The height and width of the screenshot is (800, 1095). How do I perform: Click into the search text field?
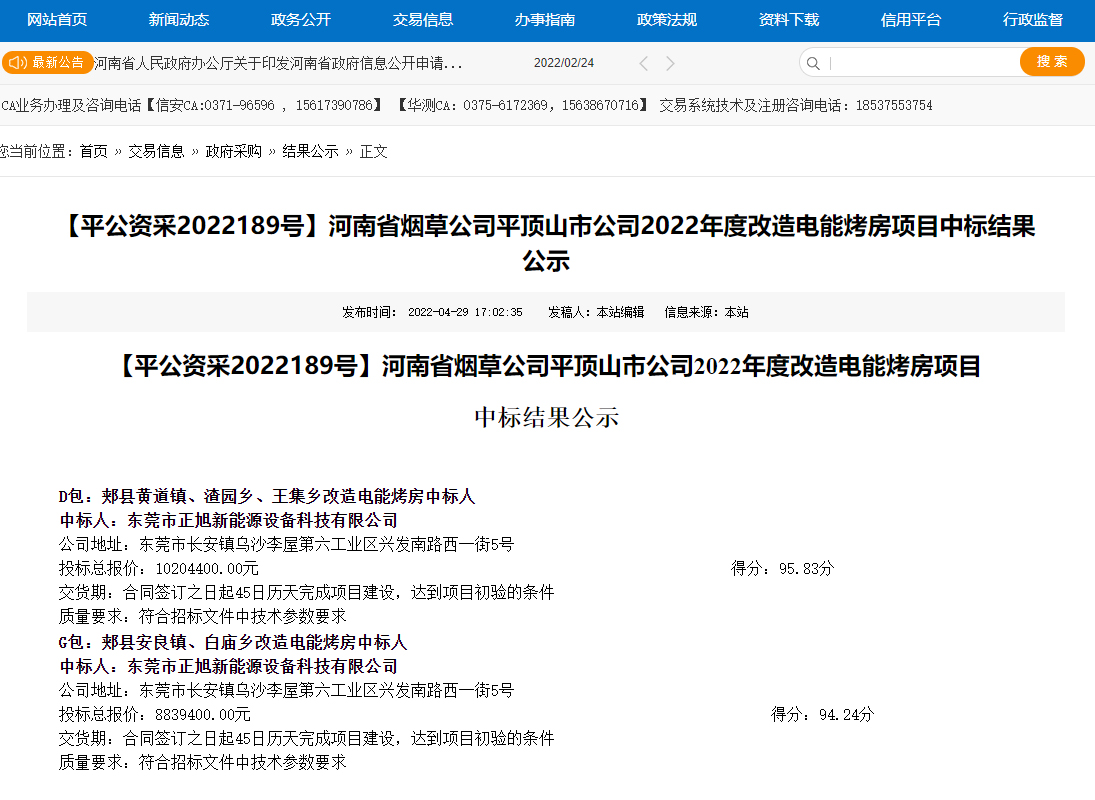(x=920, y=63)
